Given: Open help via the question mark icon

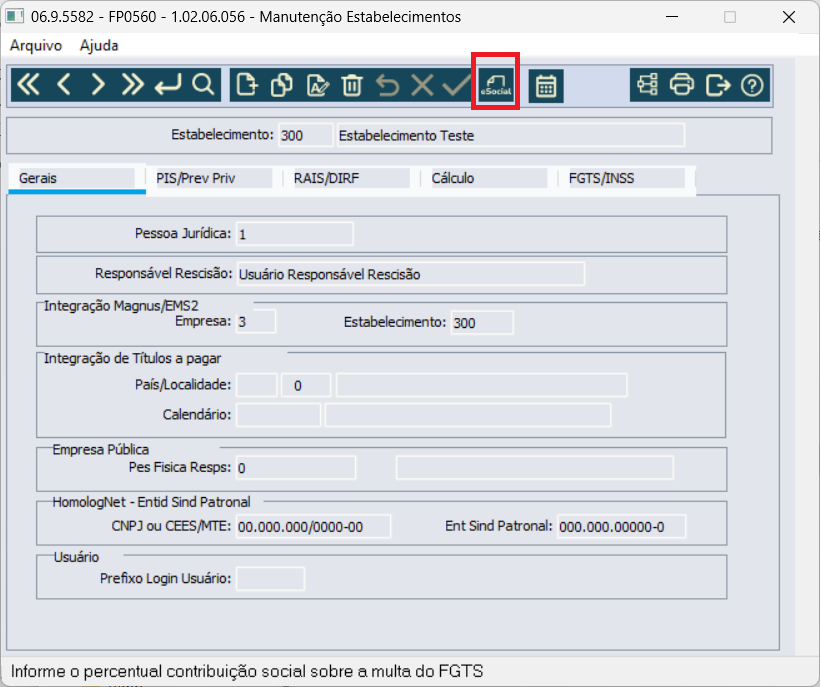Looking at the screenshot, I should click(x=752, y=84).
